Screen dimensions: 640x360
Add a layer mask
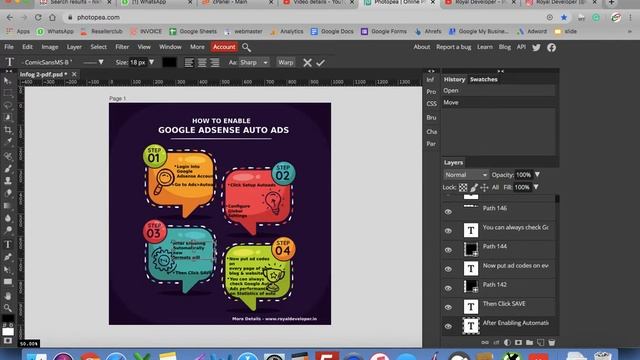point(518,342)
